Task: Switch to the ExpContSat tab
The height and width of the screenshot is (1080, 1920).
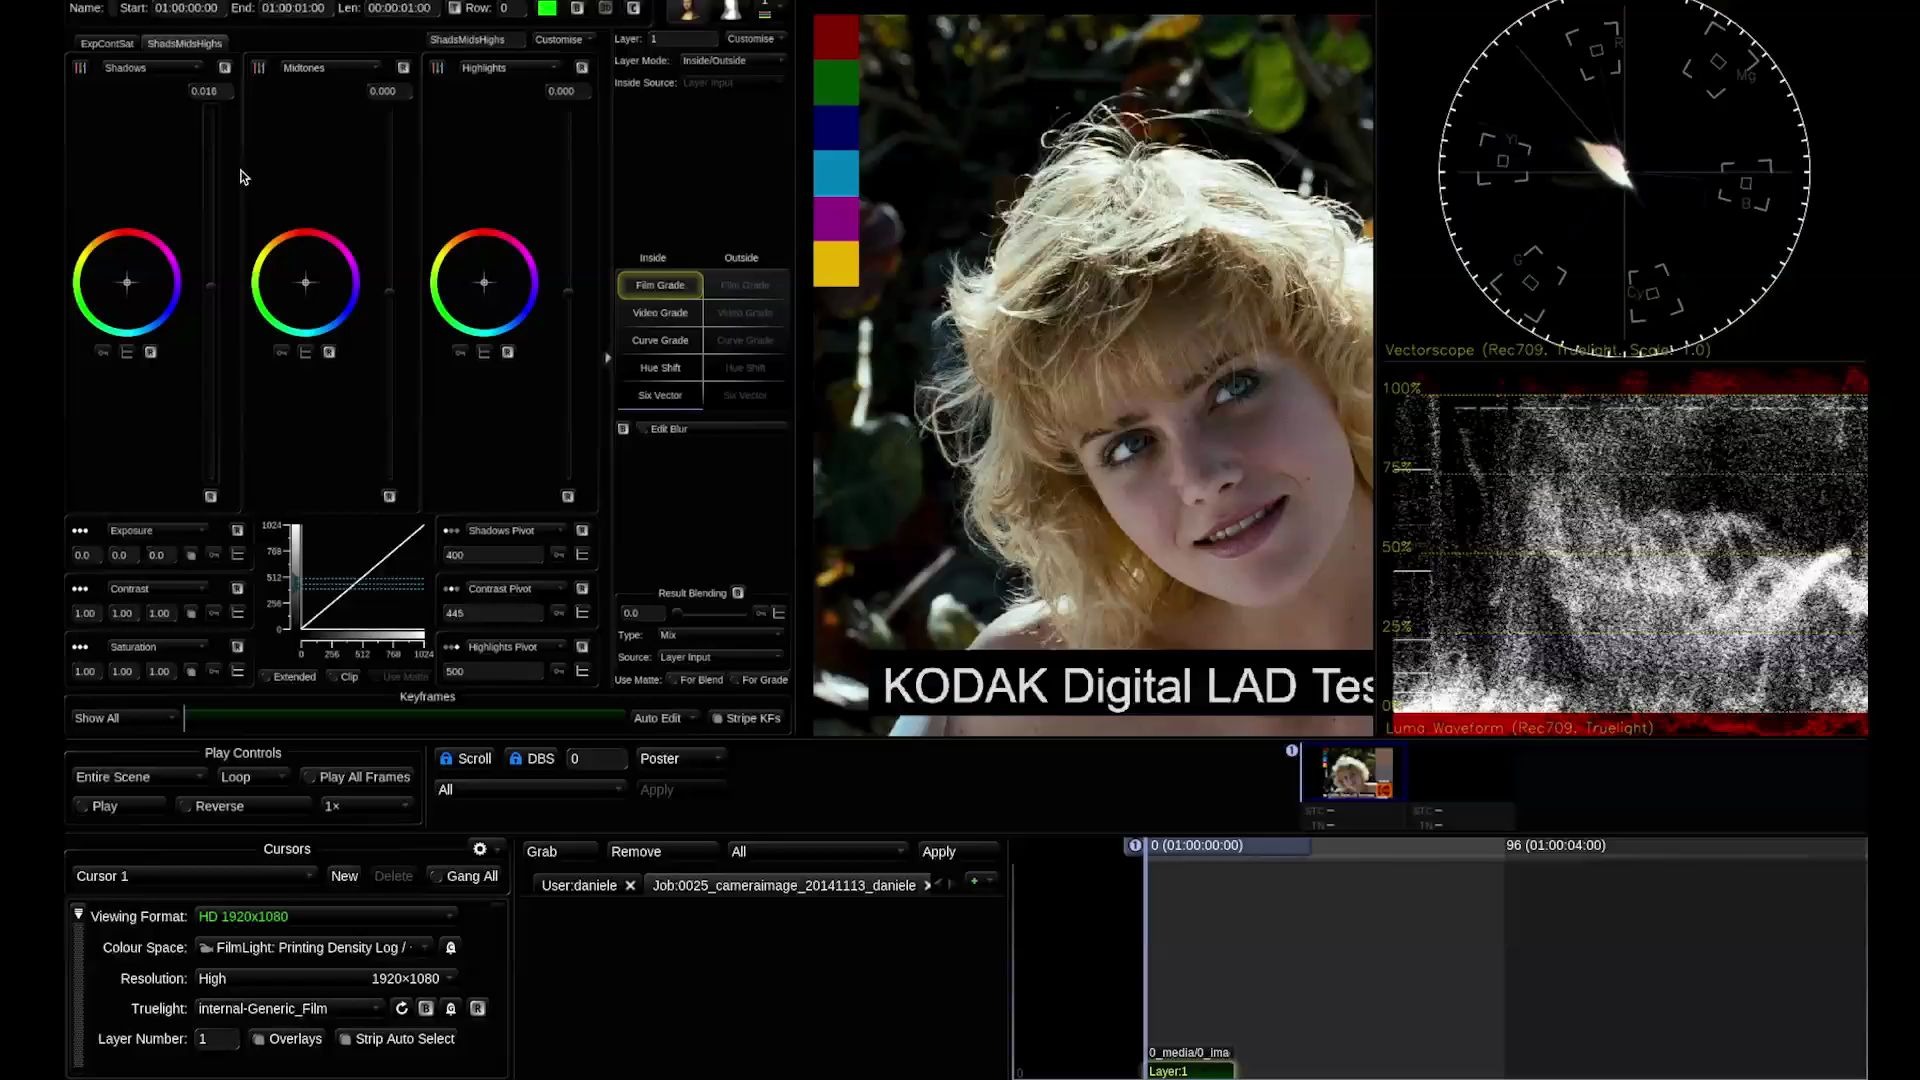Action: tap(107, 44)
